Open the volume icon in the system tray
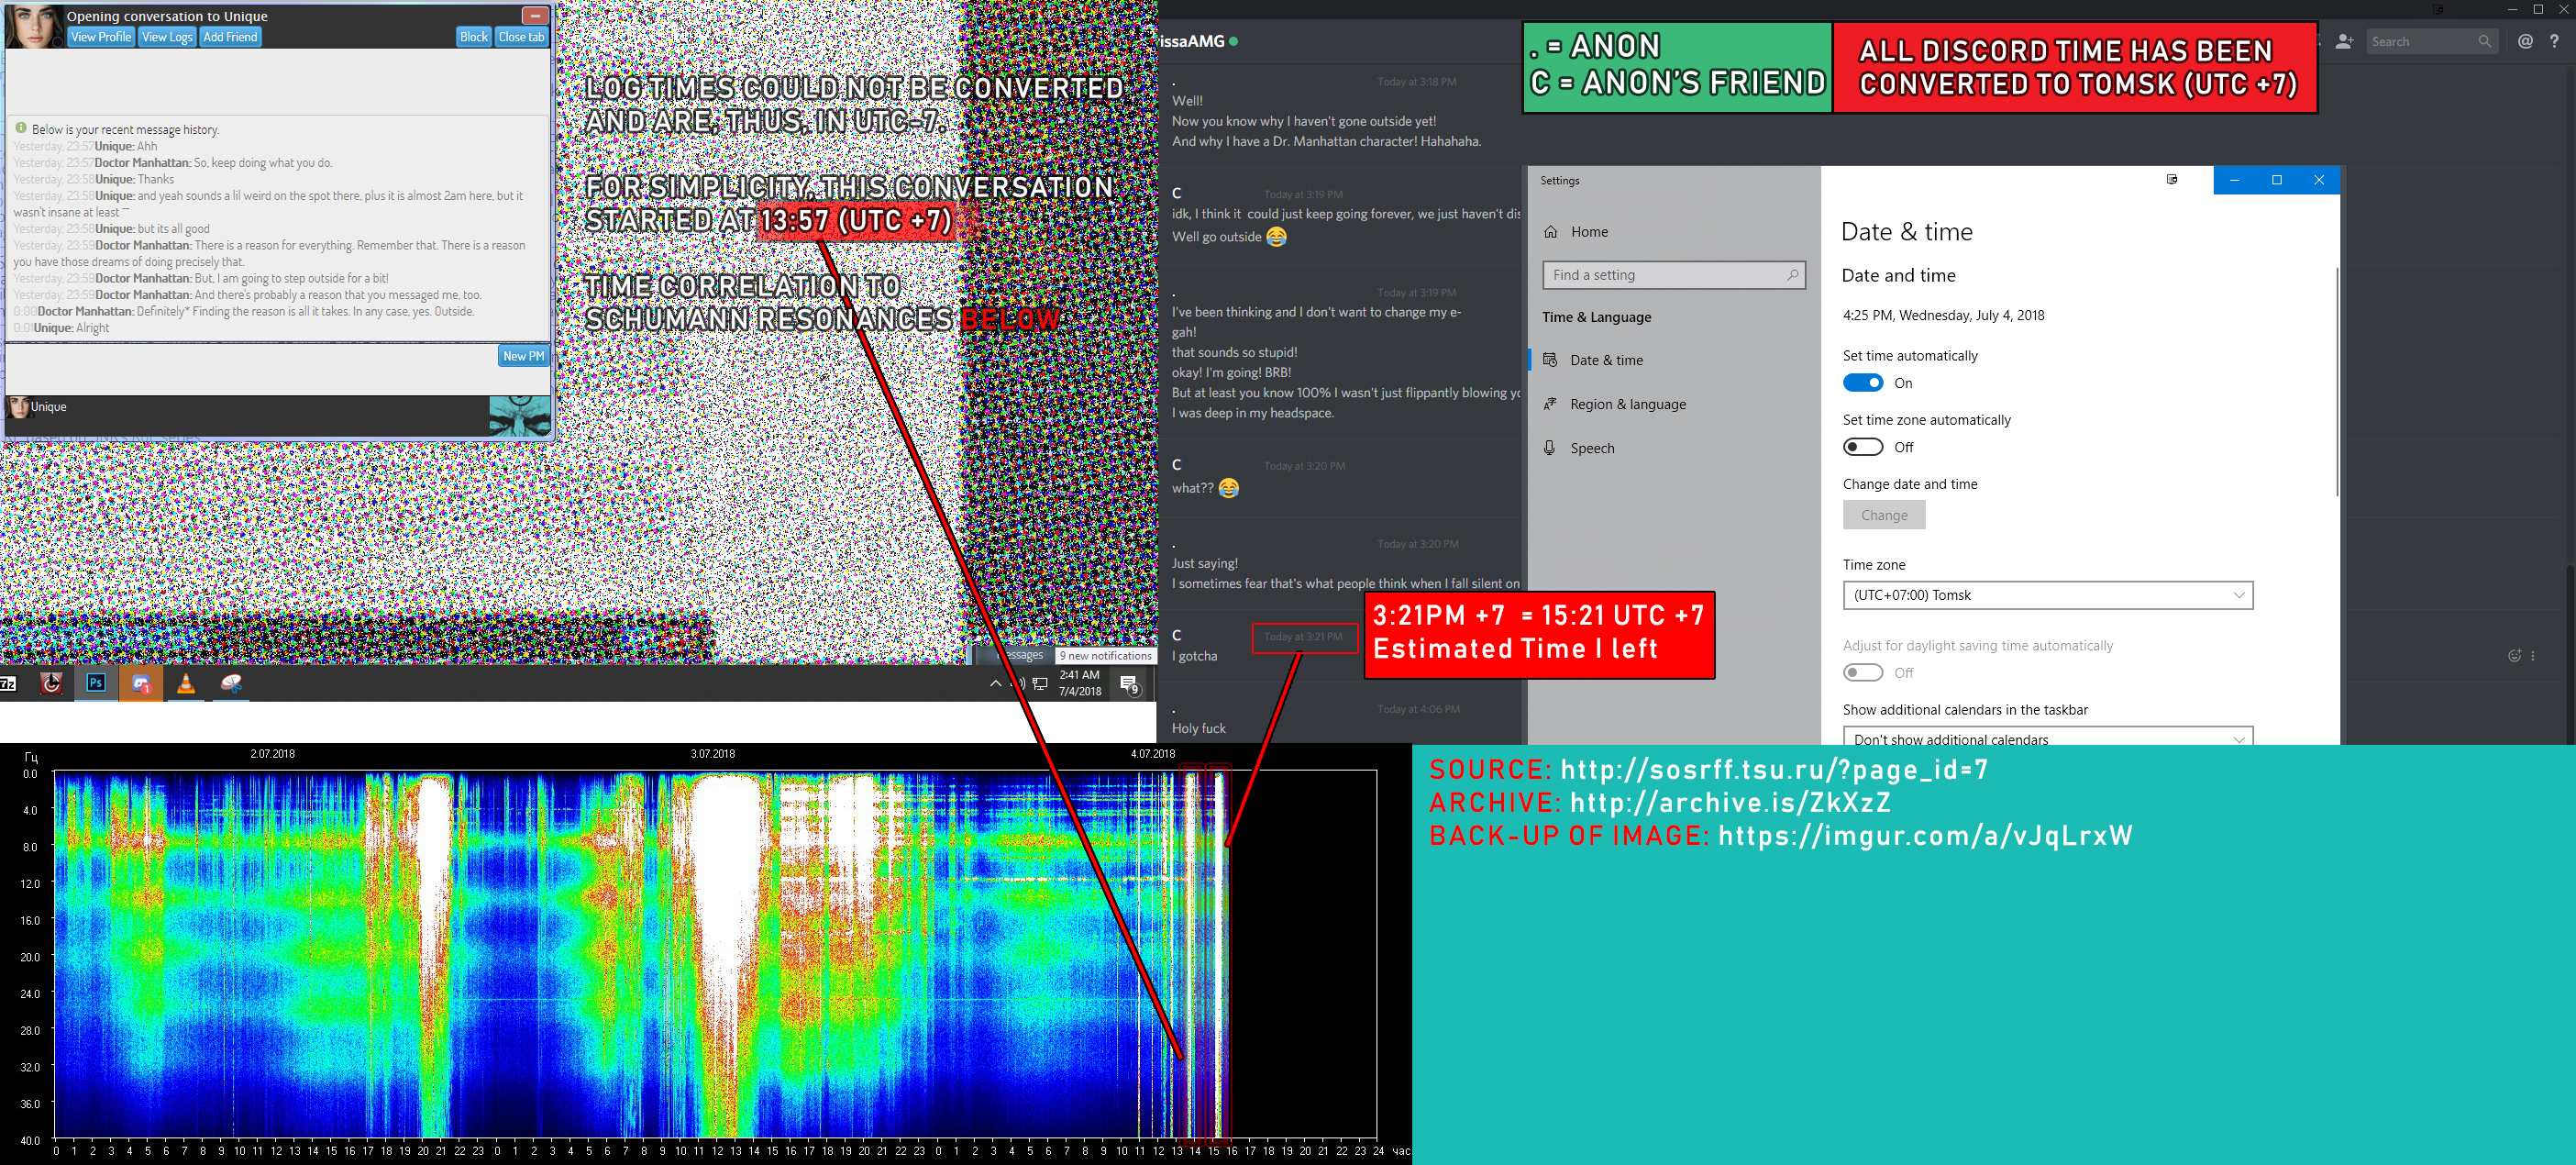2576x1165 pixels. pos(1018,683)
